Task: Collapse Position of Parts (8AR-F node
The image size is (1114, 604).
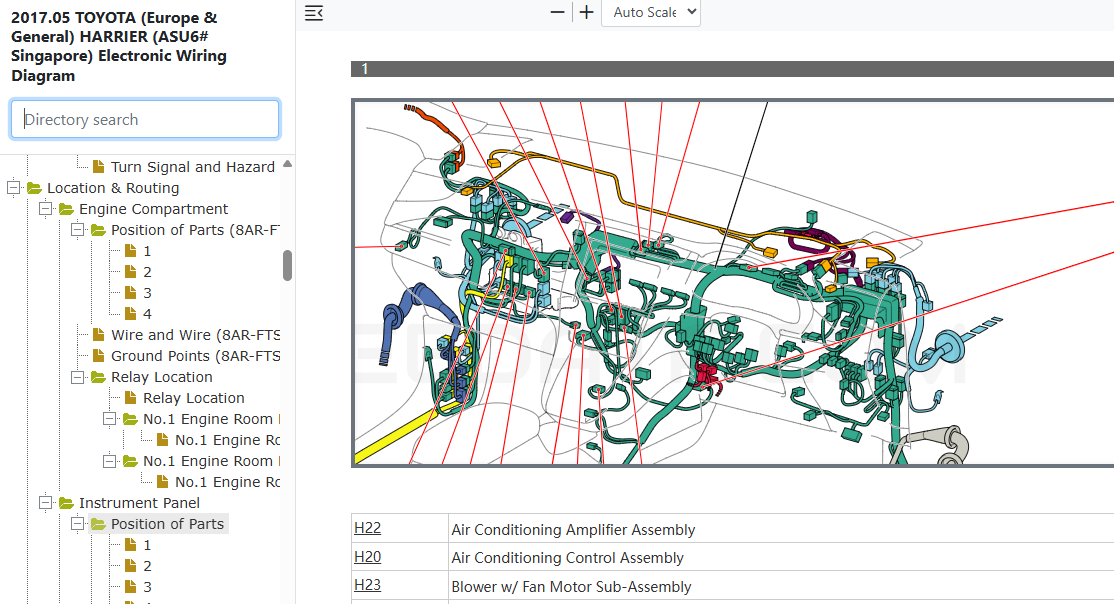Action: point(77,230)
